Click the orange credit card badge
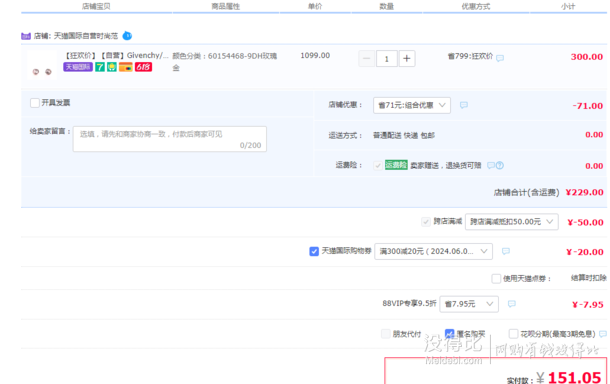This screenshot has height=384, width=610. (x=126, y=67)
